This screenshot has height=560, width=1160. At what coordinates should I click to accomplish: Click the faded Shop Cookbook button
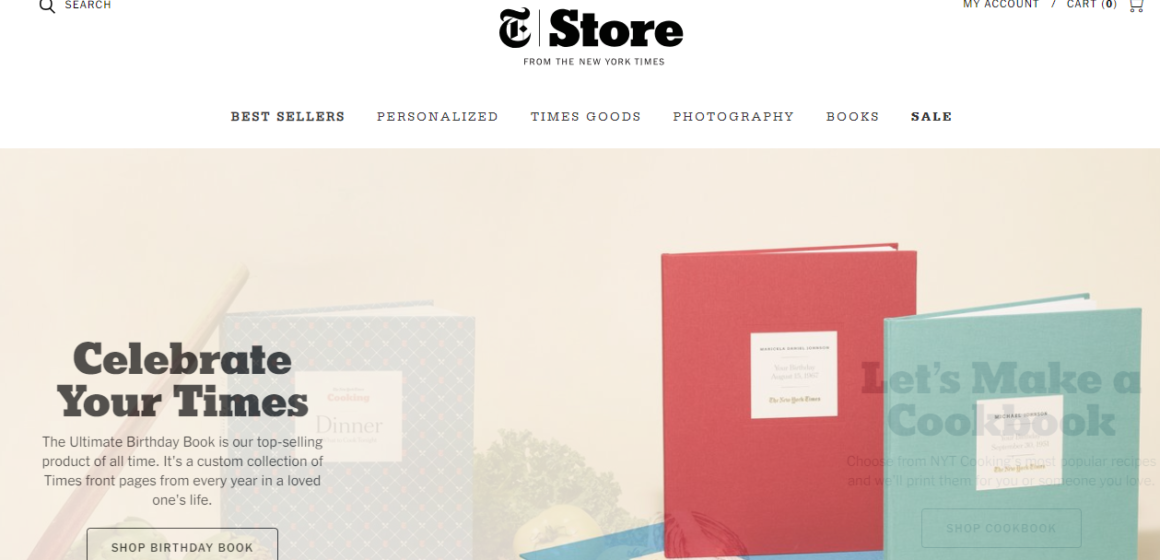[1001, 528]
